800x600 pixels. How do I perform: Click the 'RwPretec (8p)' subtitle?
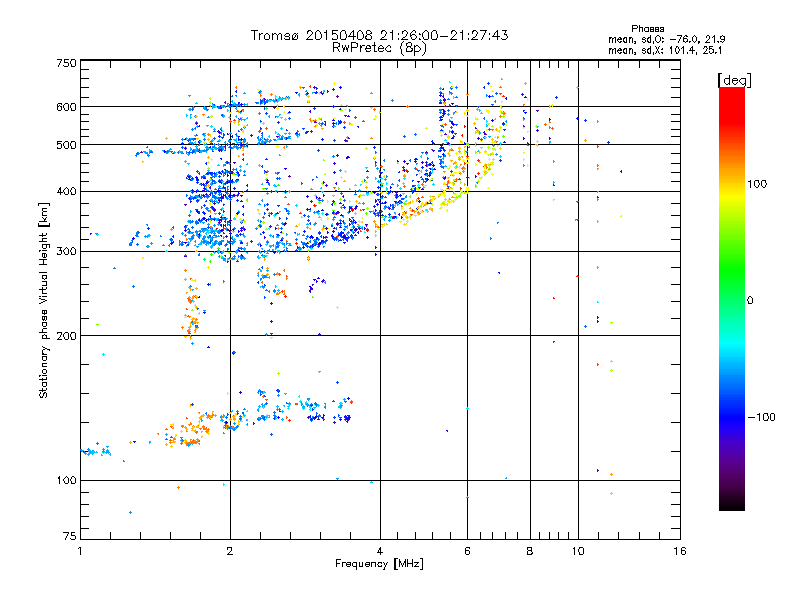[x=379, y=48]
